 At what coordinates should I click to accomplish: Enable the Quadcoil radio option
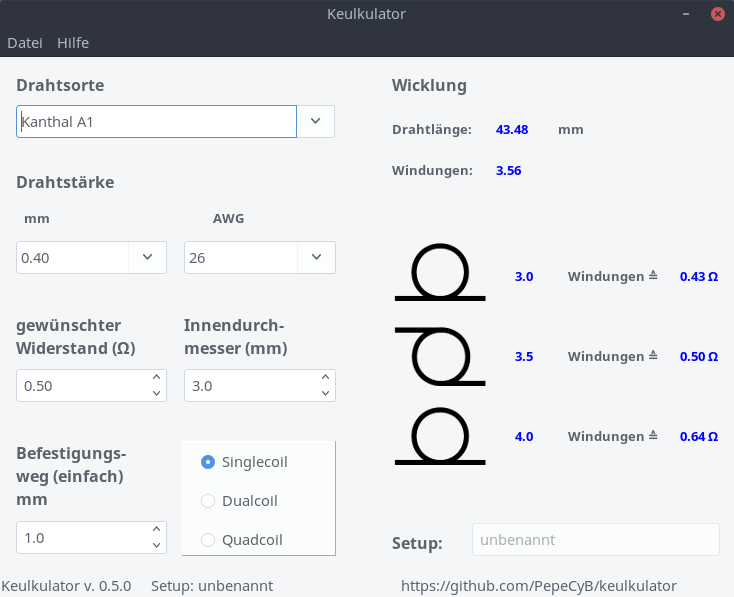point(208,540)
